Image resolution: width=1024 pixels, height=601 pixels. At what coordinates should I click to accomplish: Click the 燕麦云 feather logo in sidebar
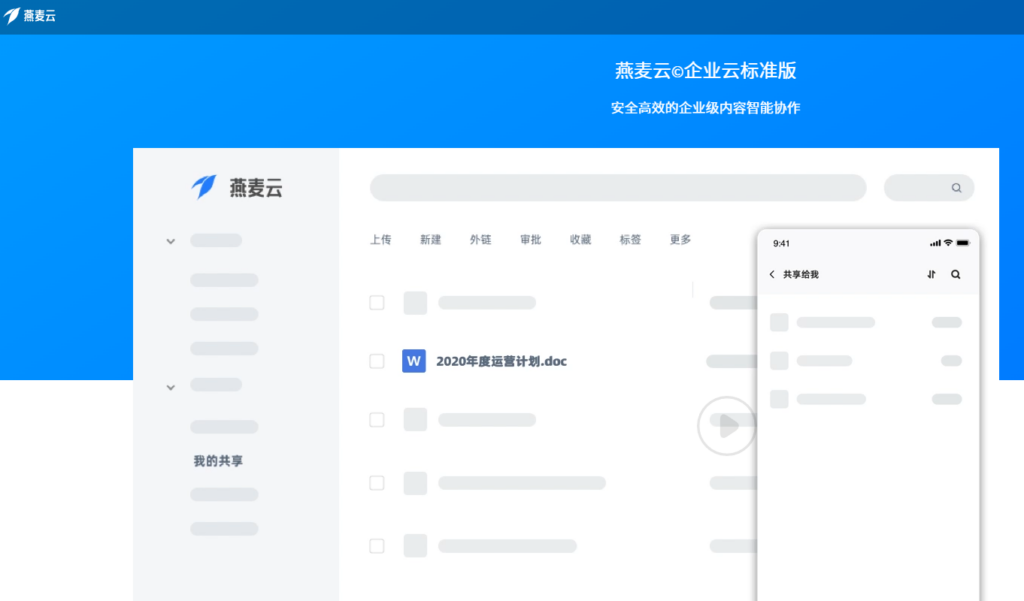pyautogui.click(x=203, y=187)
